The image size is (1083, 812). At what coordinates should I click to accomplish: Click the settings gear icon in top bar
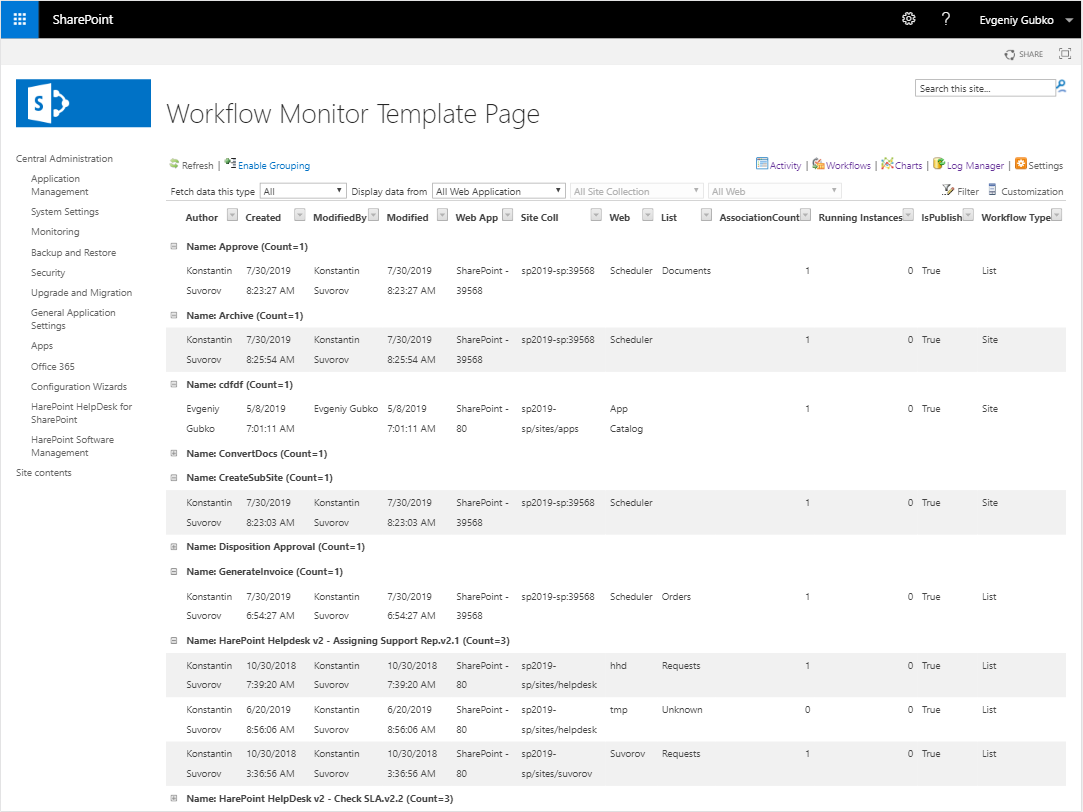point(908,19)
